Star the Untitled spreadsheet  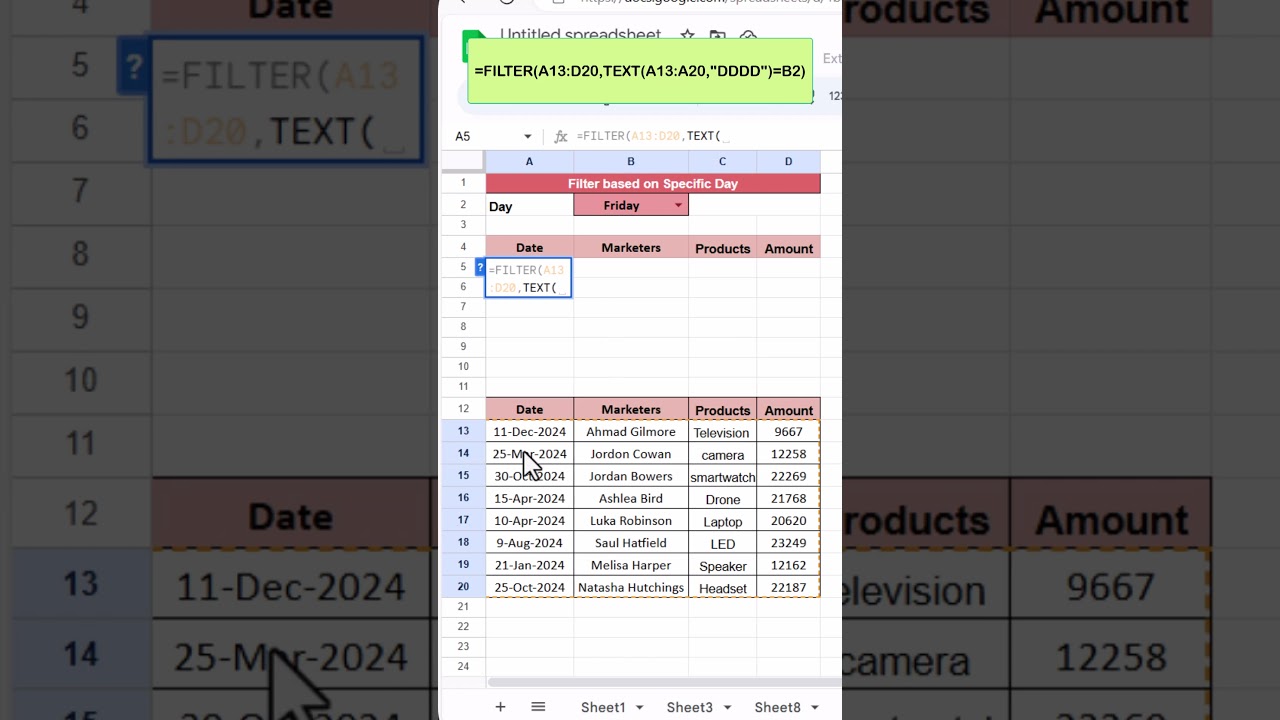pyautogui.click(x=687, y=36)
